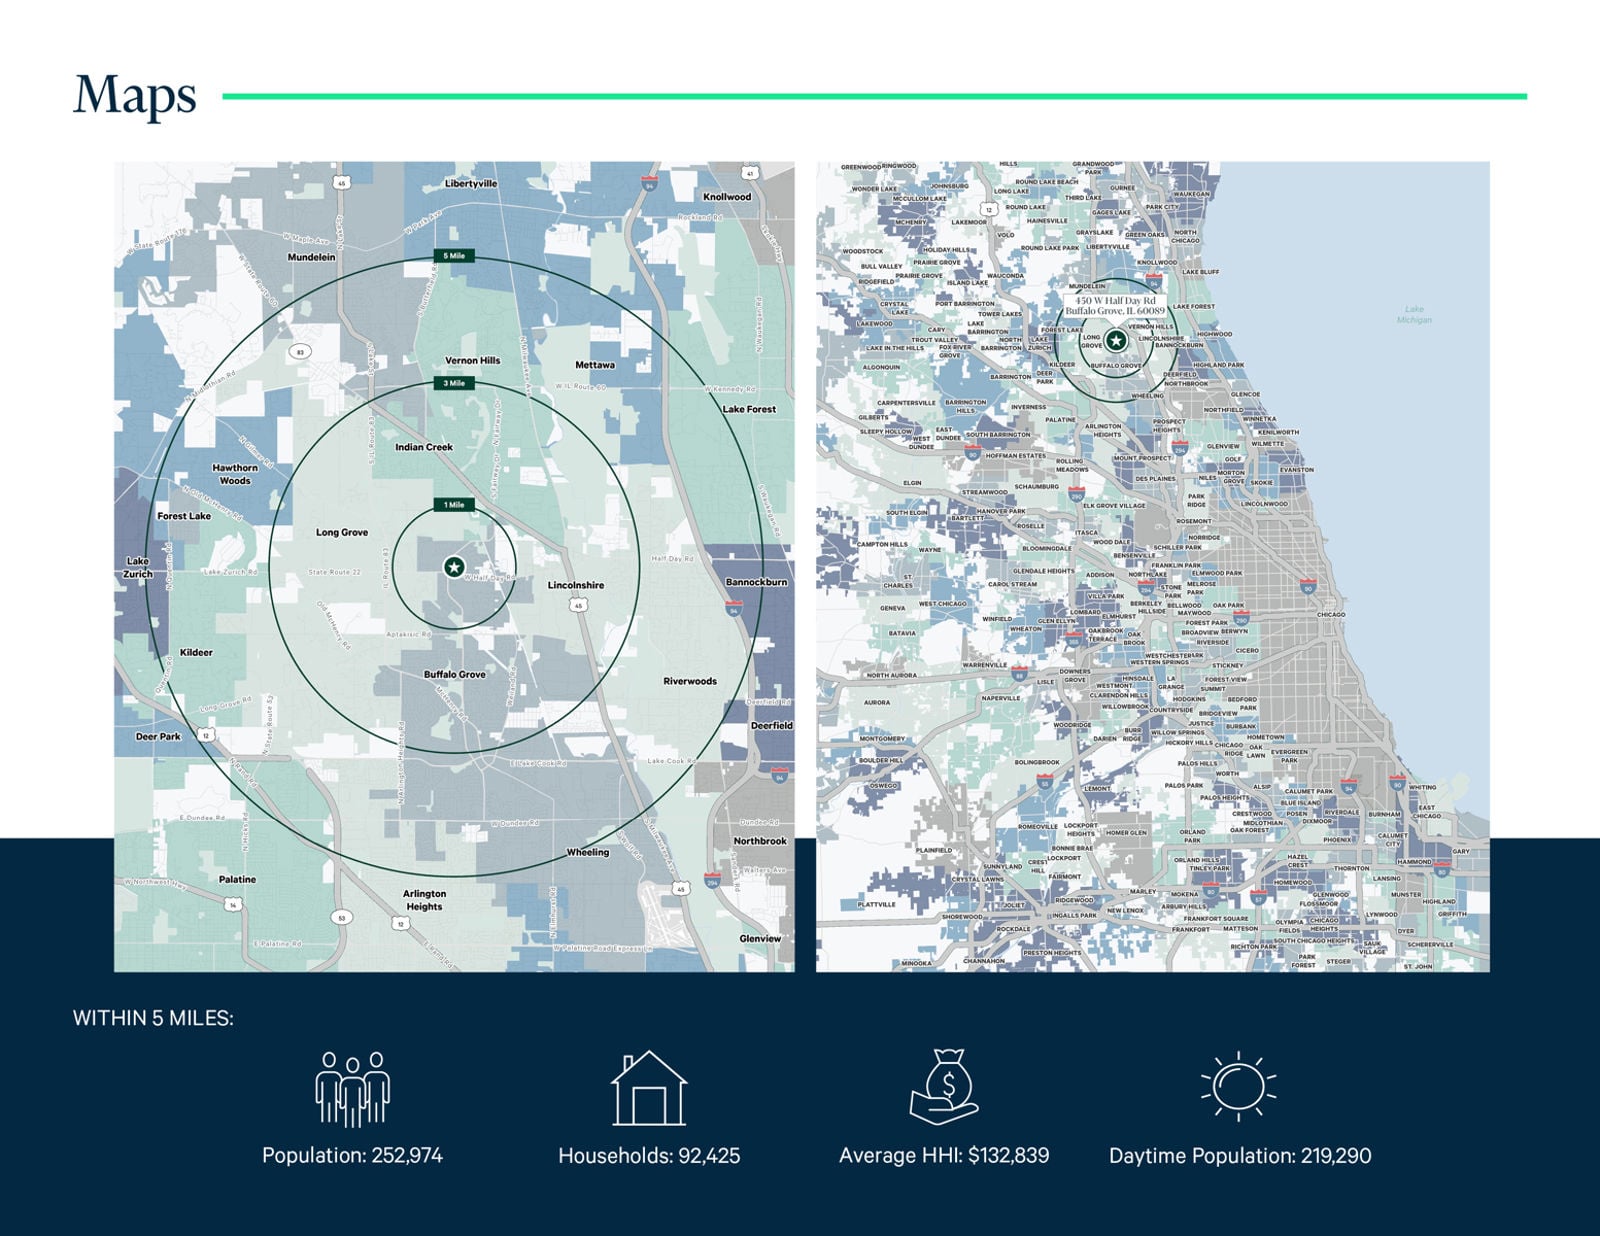Click the Population: 252,974 text
Image resolution: width=1600 pixels, height=1236 pixels.
tap(352, 1155)
